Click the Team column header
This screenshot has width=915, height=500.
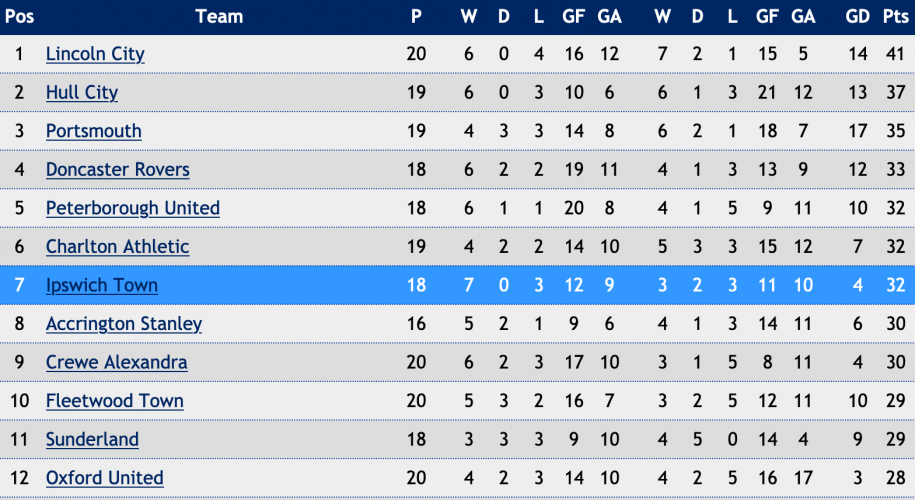coord(219,16)
